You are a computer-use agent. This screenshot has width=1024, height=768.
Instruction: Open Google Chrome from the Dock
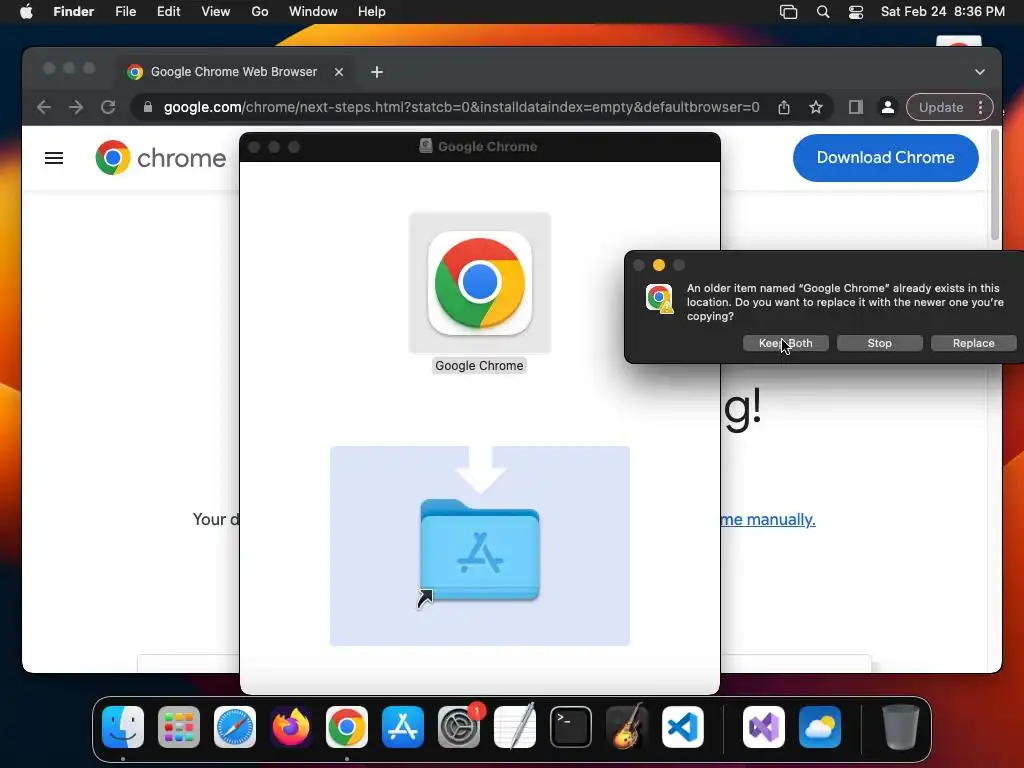pos(347,727)
